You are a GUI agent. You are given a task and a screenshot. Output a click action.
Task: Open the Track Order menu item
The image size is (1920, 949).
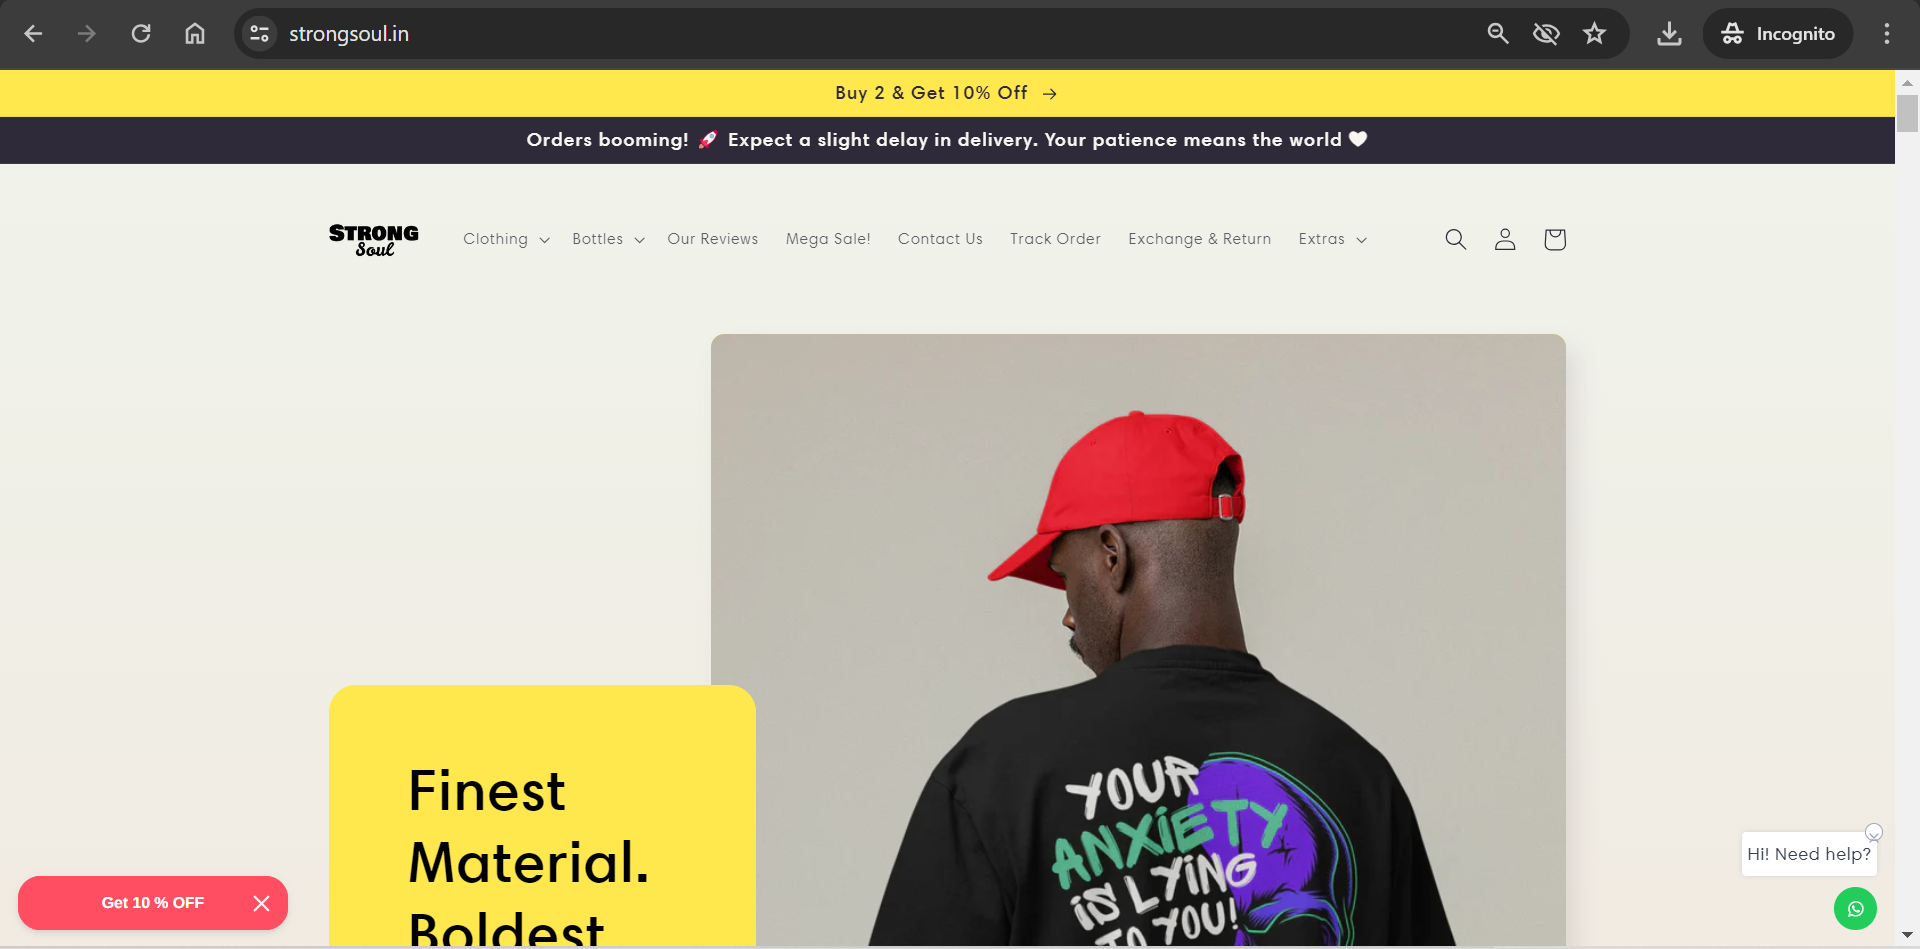coord(1055,239)
